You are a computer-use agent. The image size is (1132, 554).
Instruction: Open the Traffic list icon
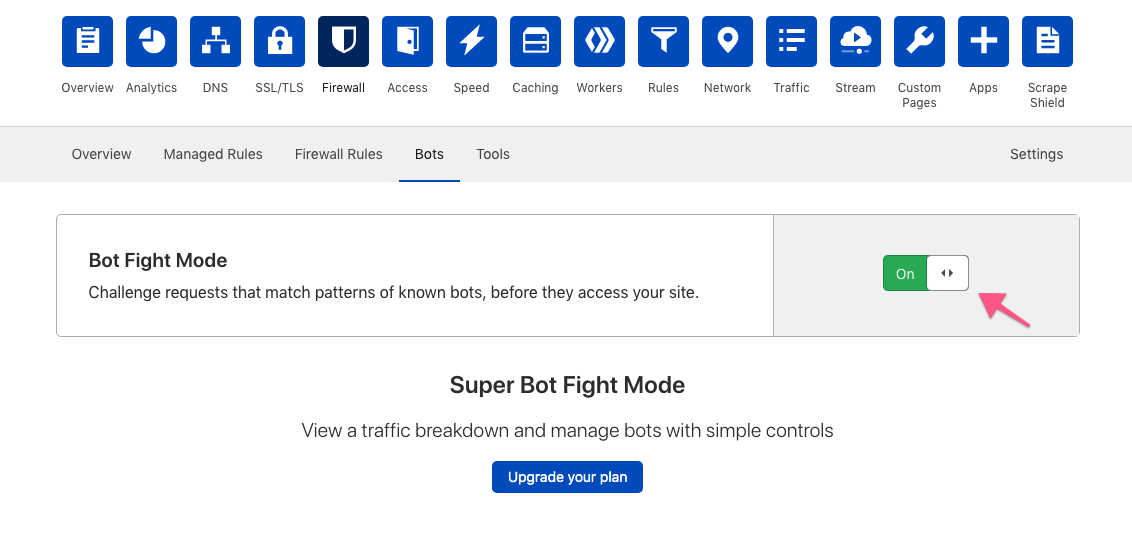point(791,41)
